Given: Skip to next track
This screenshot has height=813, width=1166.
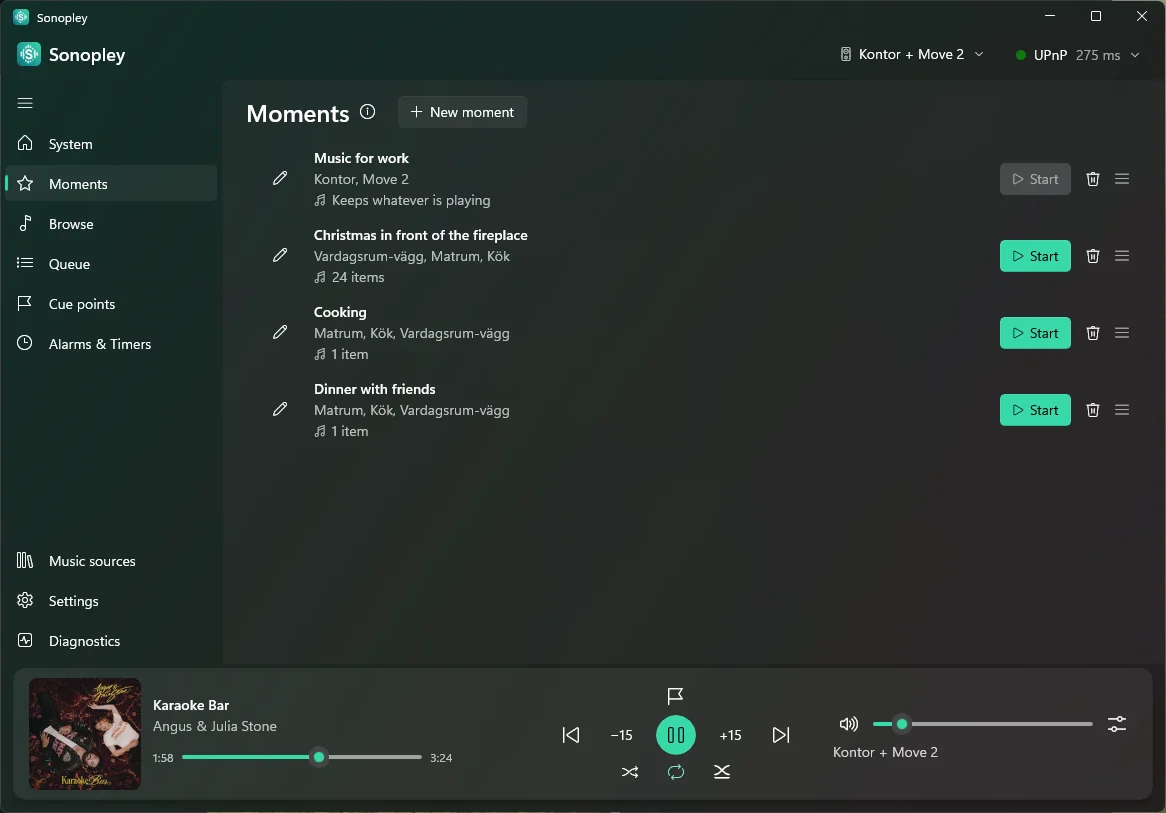Looking at the screenshot, I should (781, 735).
